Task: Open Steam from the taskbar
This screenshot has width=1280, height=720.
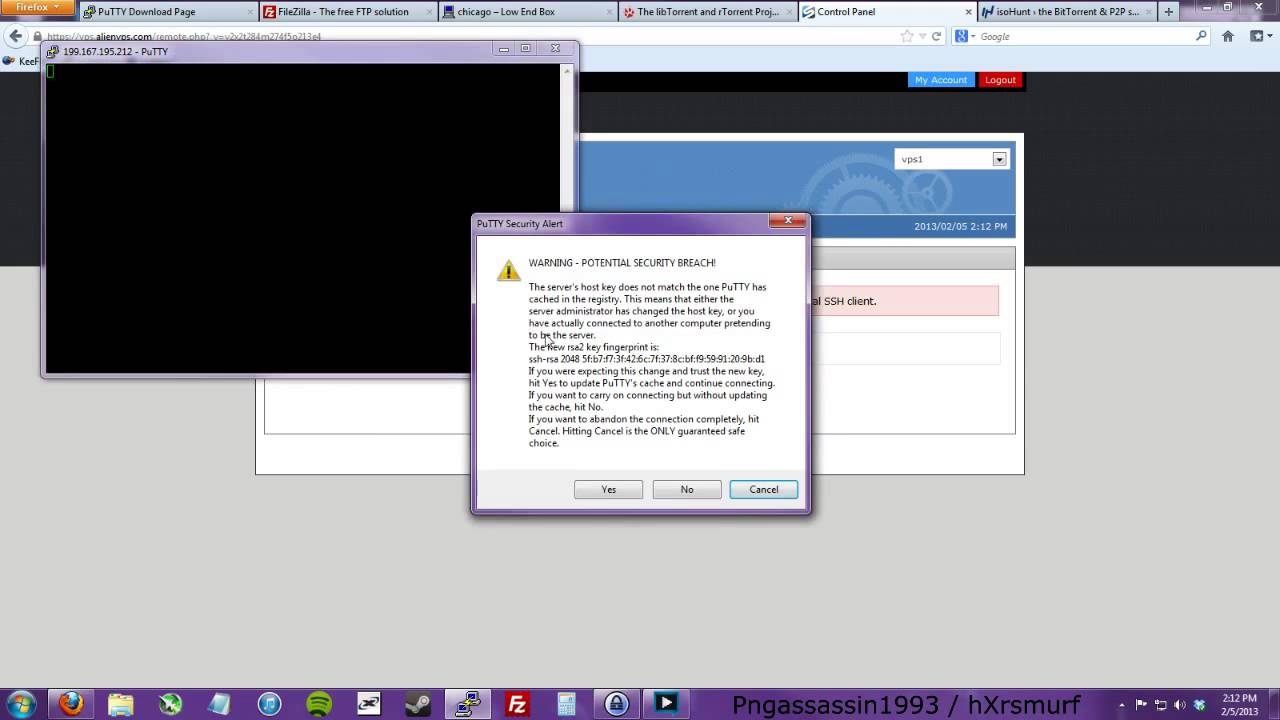Action: 418,704
